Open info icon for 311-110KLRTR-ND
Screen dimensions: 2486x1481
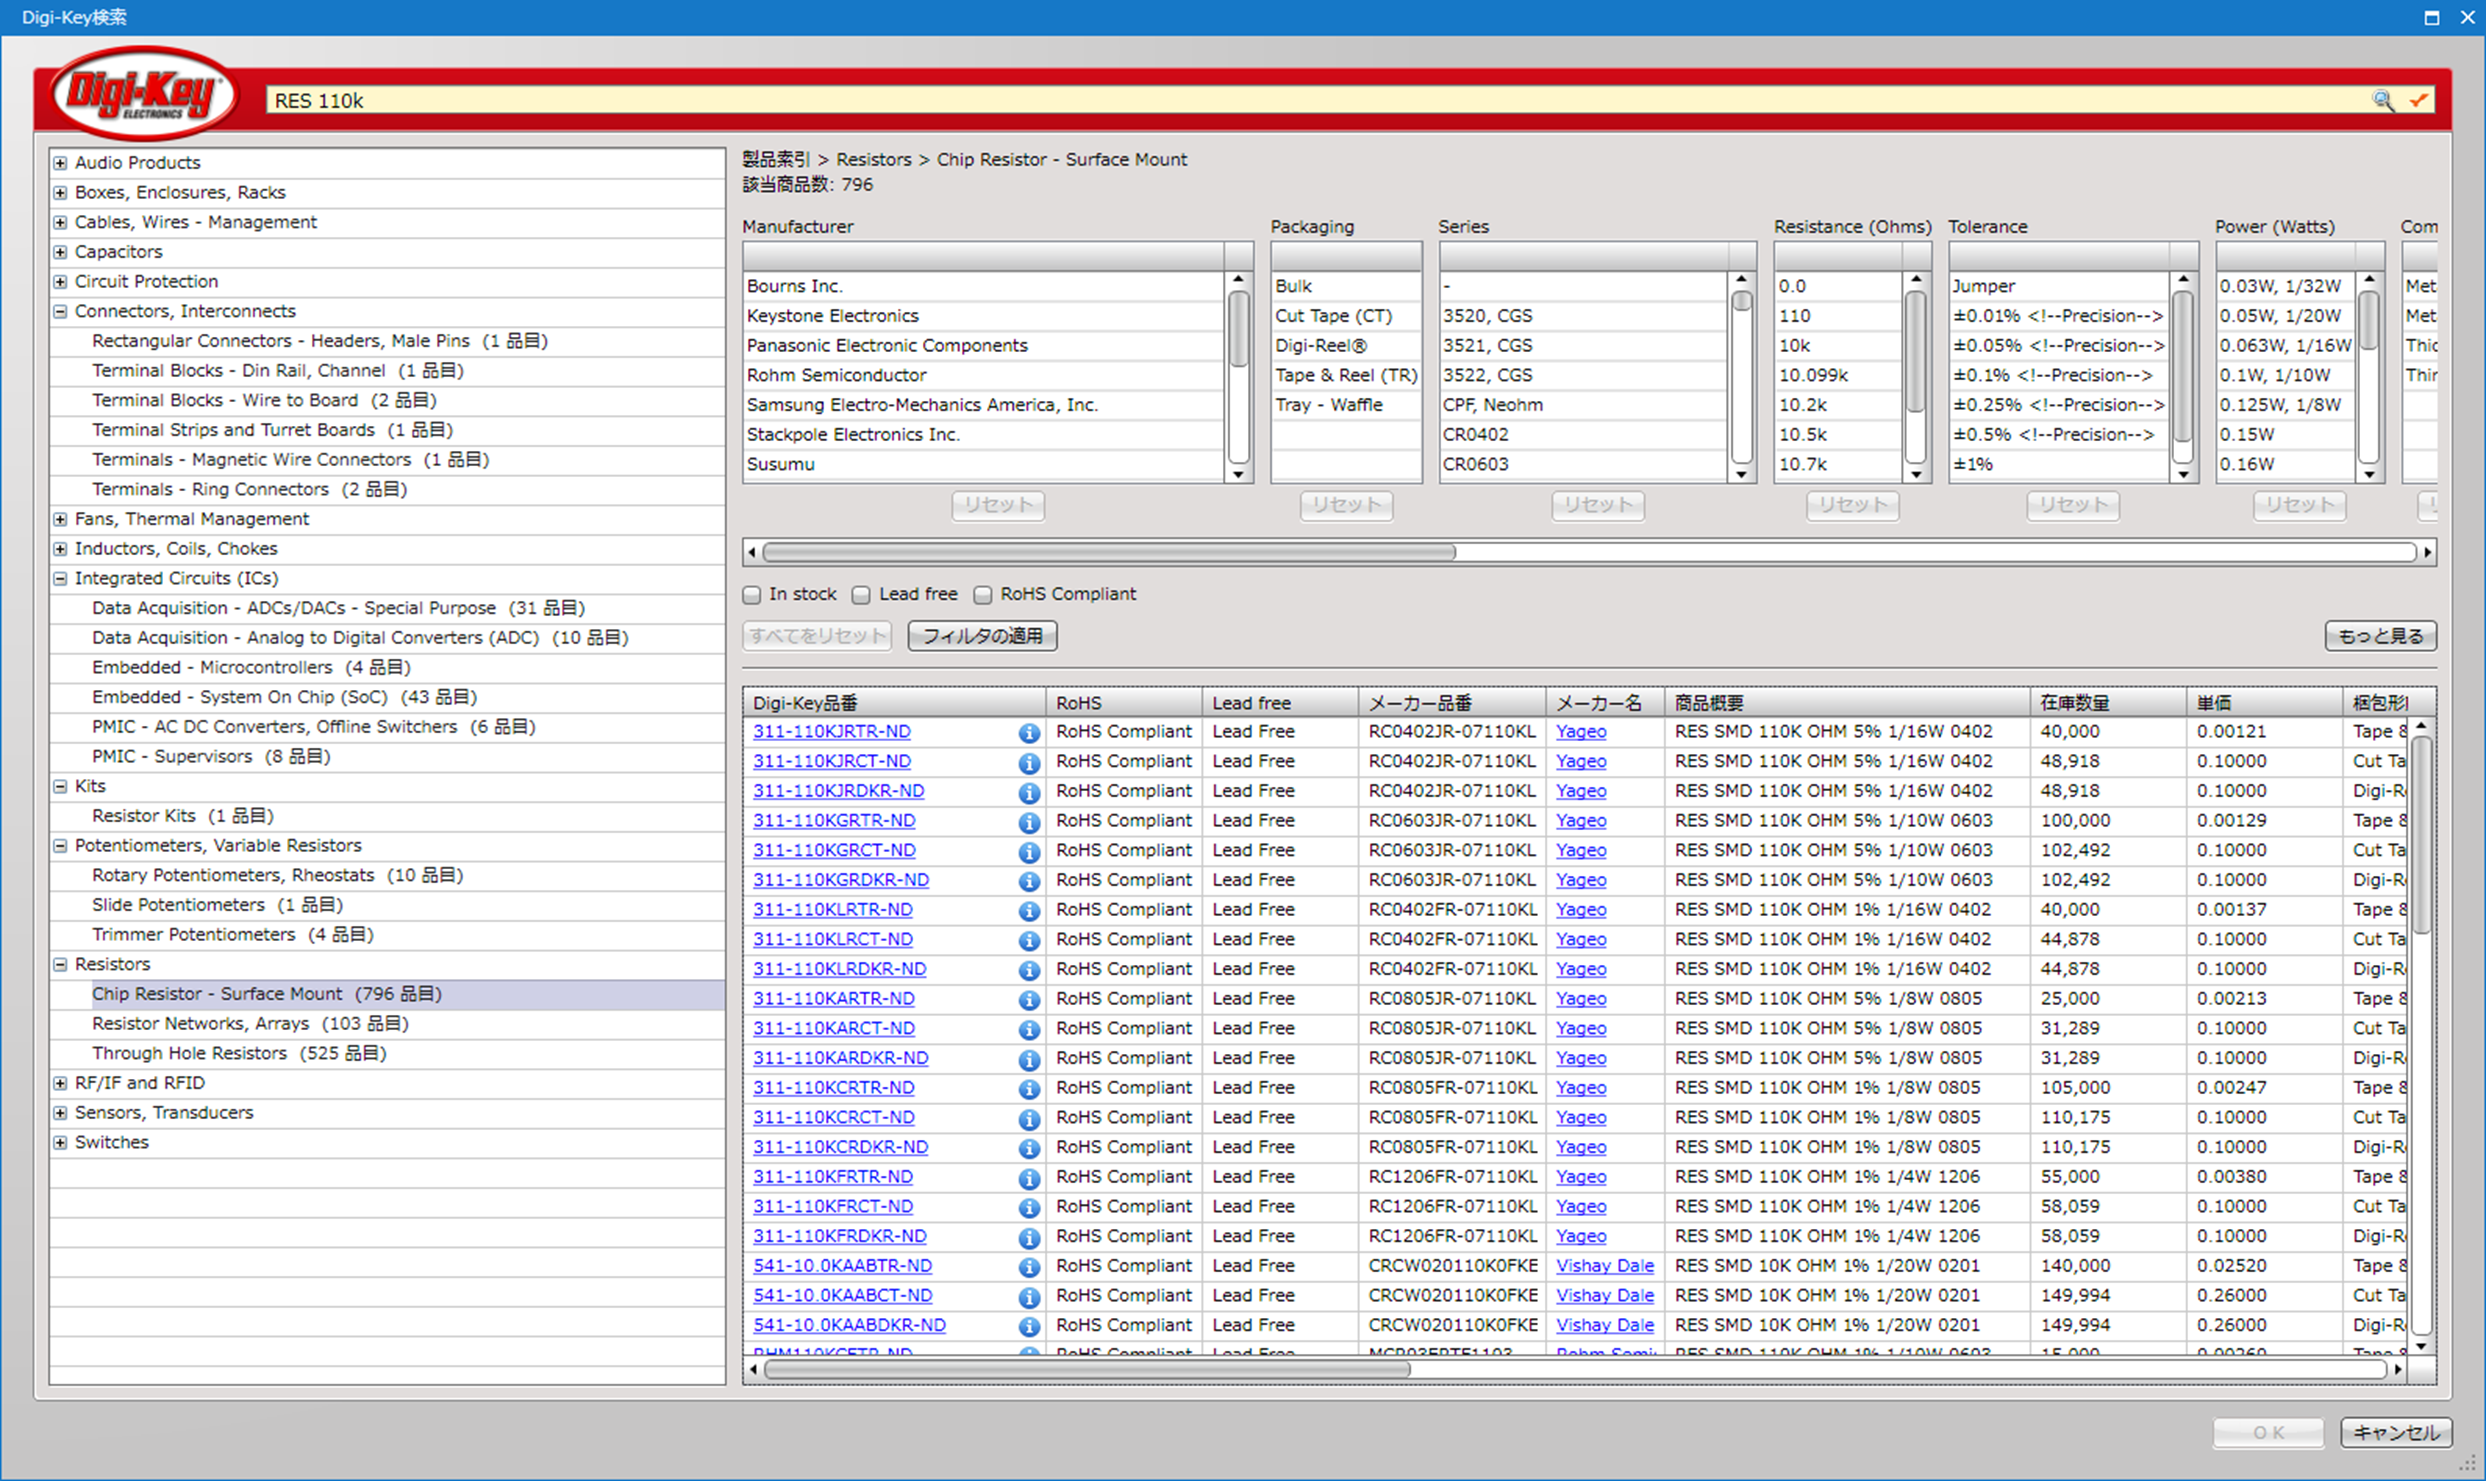(1028, 911)
